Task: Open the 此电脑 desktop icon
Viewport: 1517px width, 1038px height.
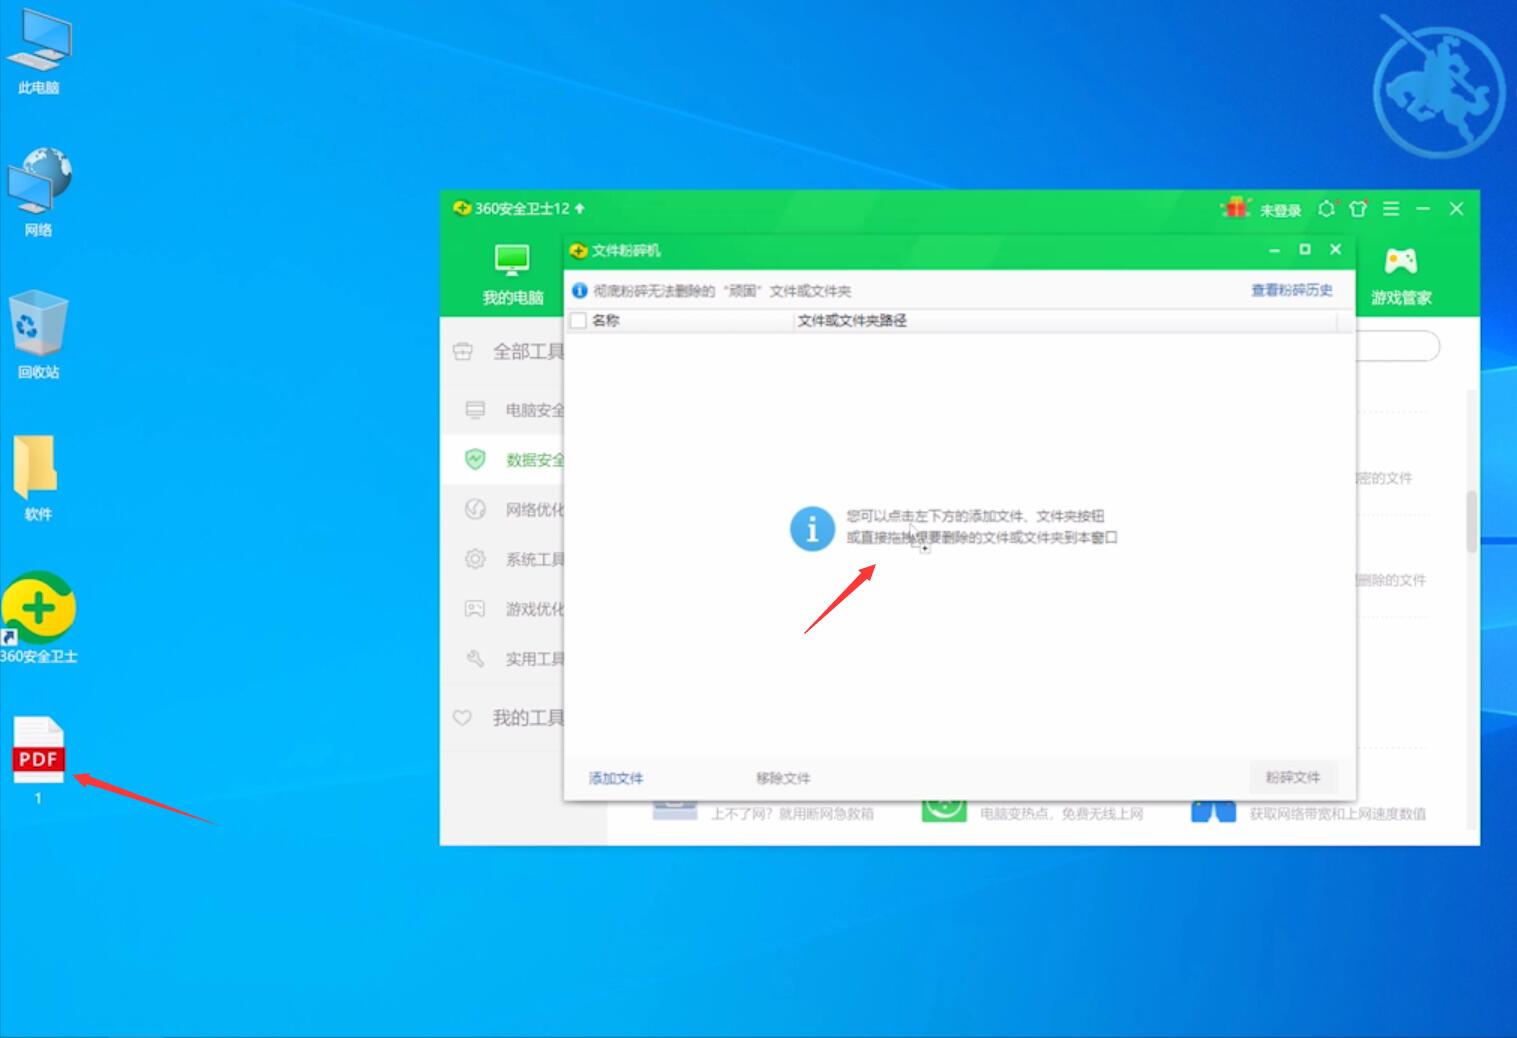Action: pyautogui.click(x=39, y=50)
